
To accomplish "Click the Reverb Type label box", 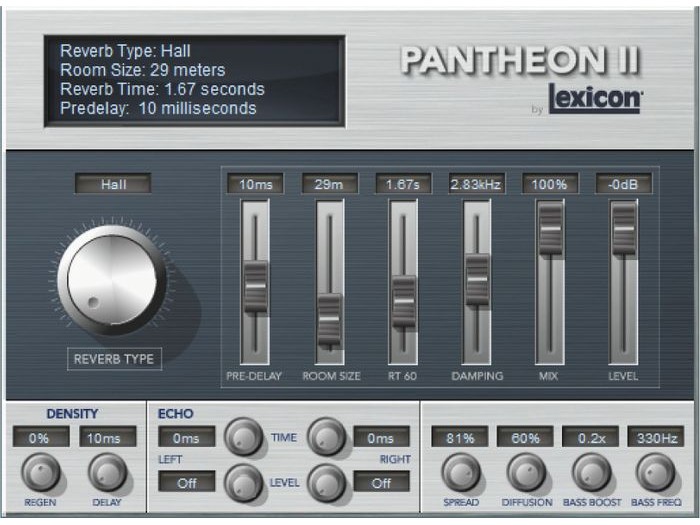I will (114, 359).
